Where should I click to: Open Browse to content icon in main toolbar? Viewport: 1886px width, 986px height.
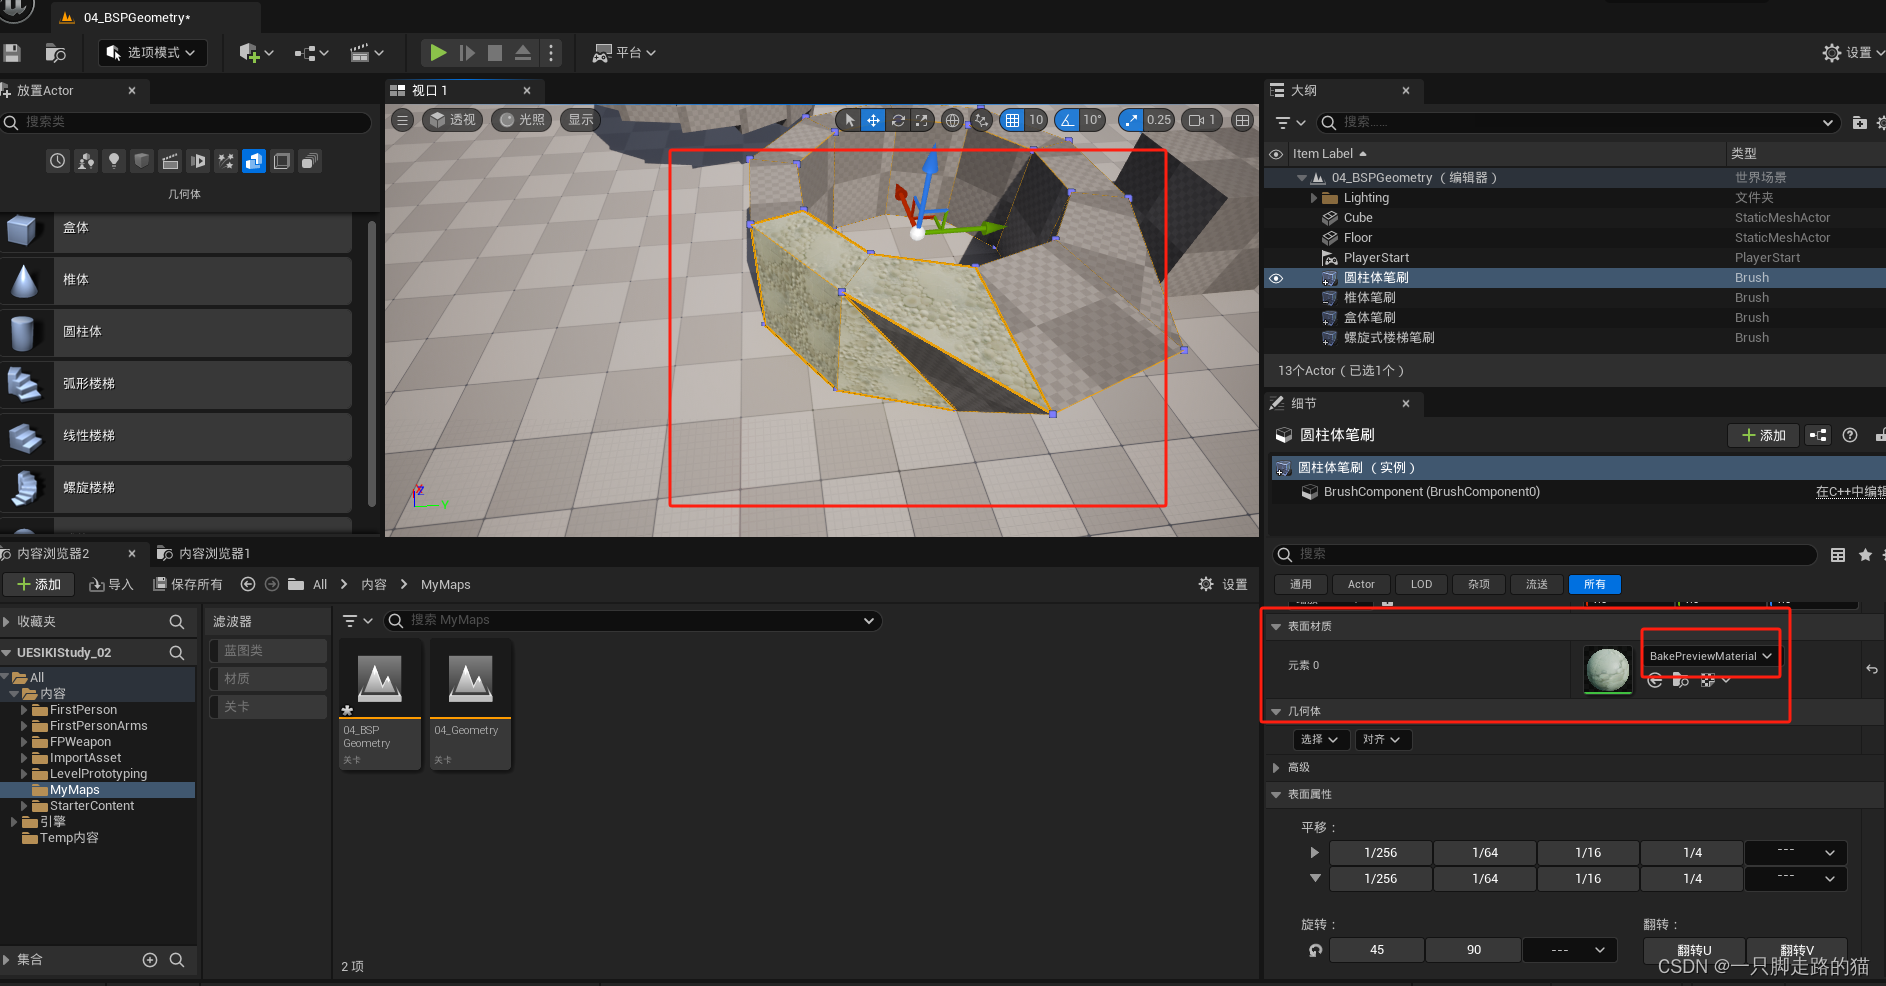(x=56, y=53)
